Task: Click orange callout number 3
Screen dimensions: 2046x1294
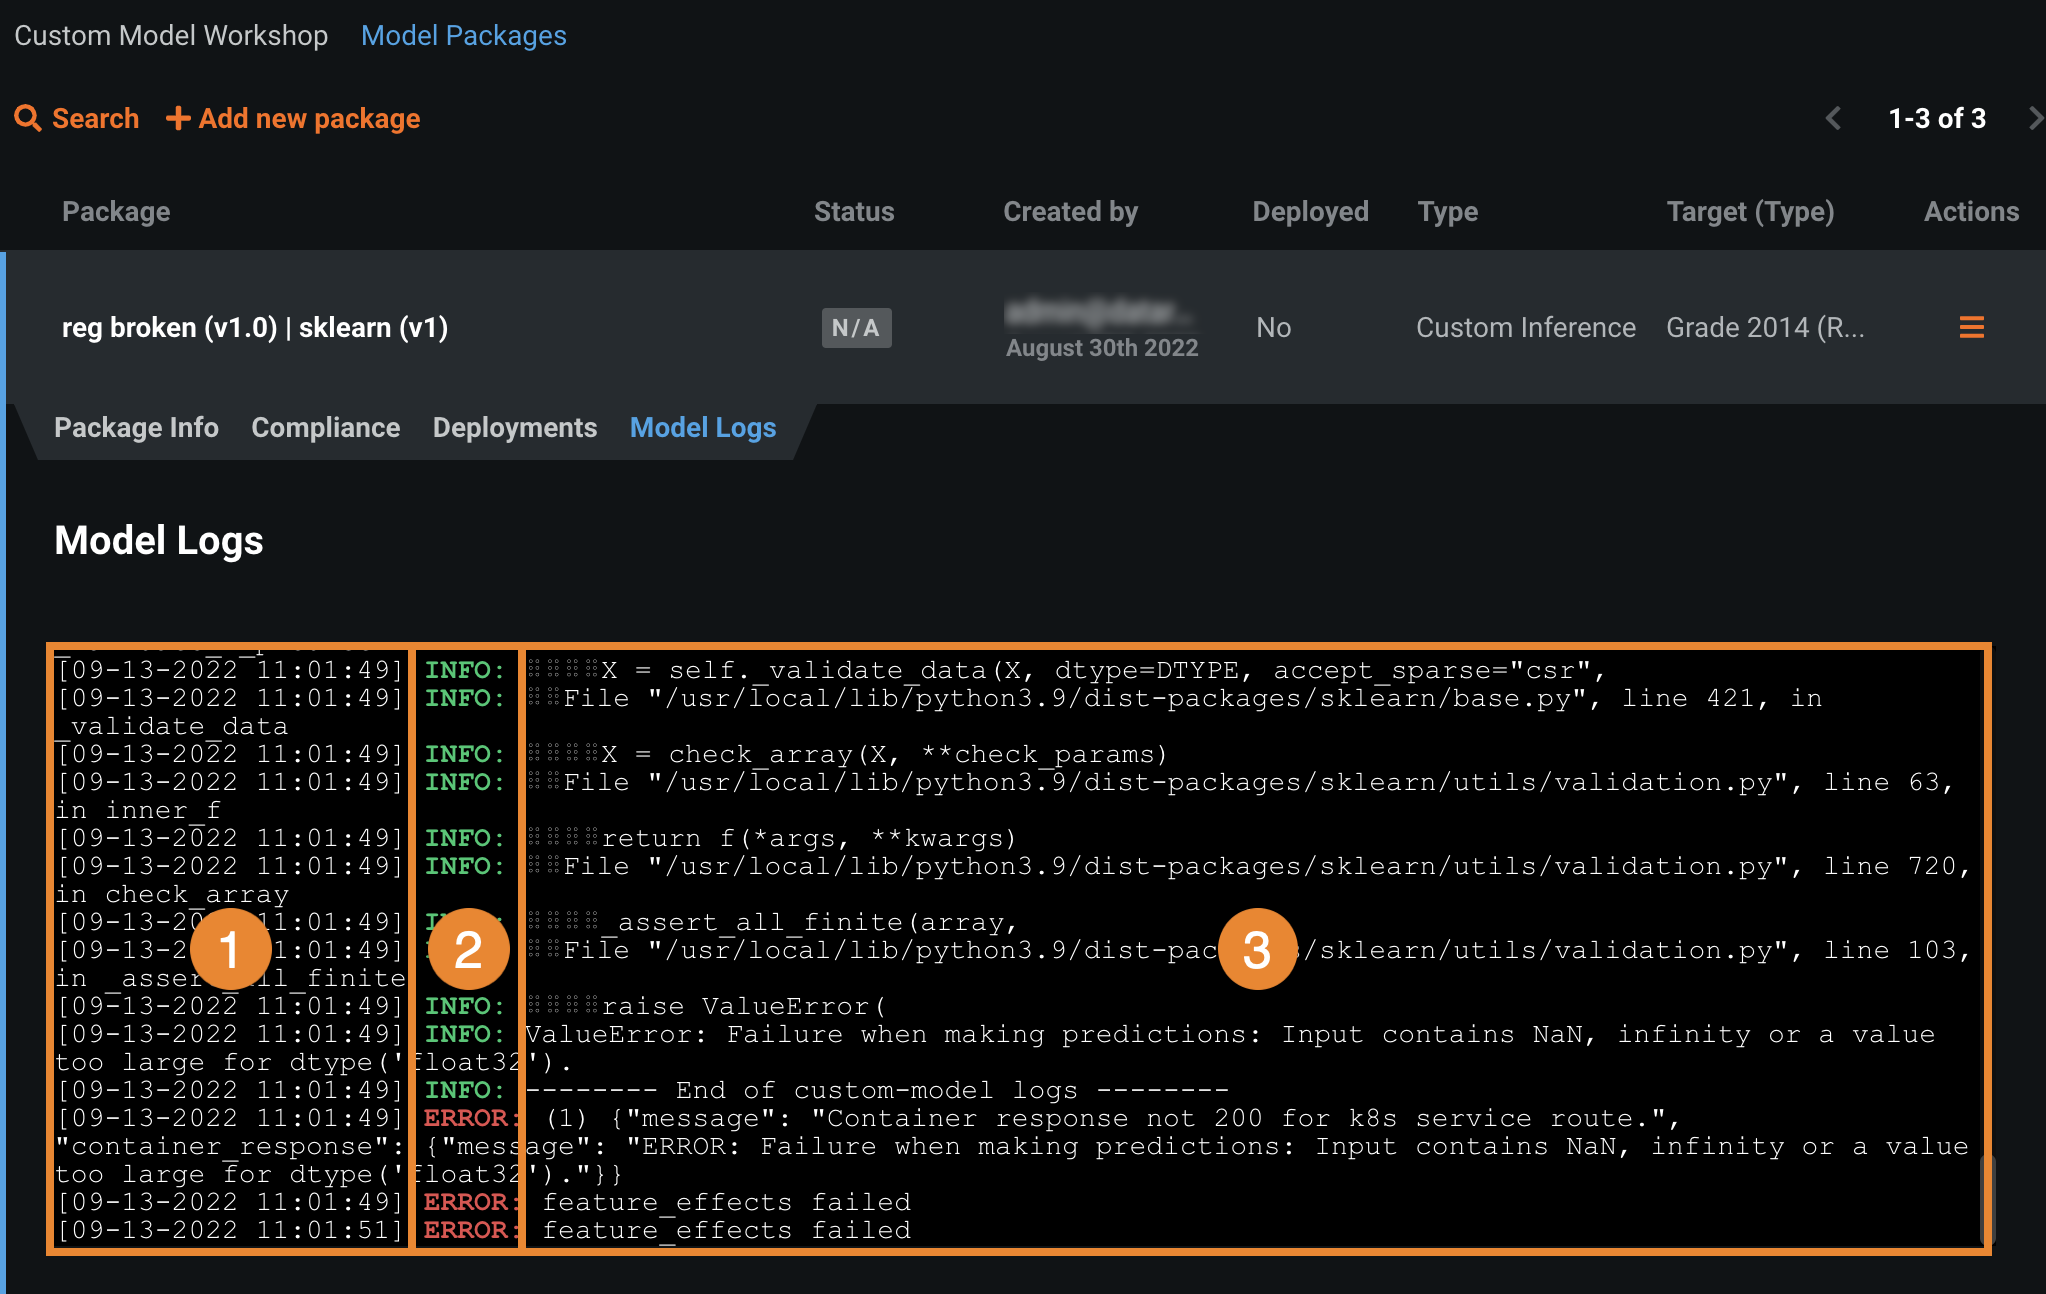Action: (x=1257, y=949)
